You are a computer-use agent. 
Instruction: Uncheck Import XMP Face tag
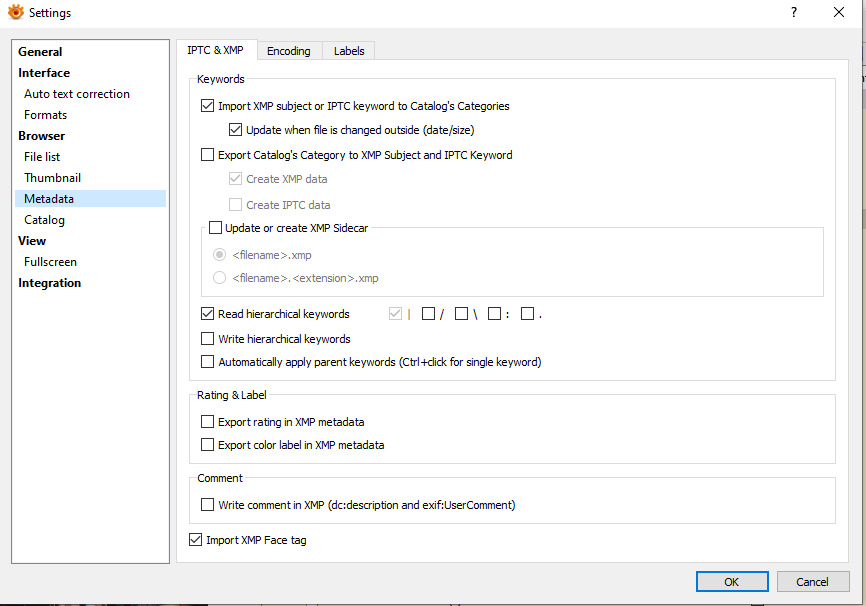(x=195, y=540)
